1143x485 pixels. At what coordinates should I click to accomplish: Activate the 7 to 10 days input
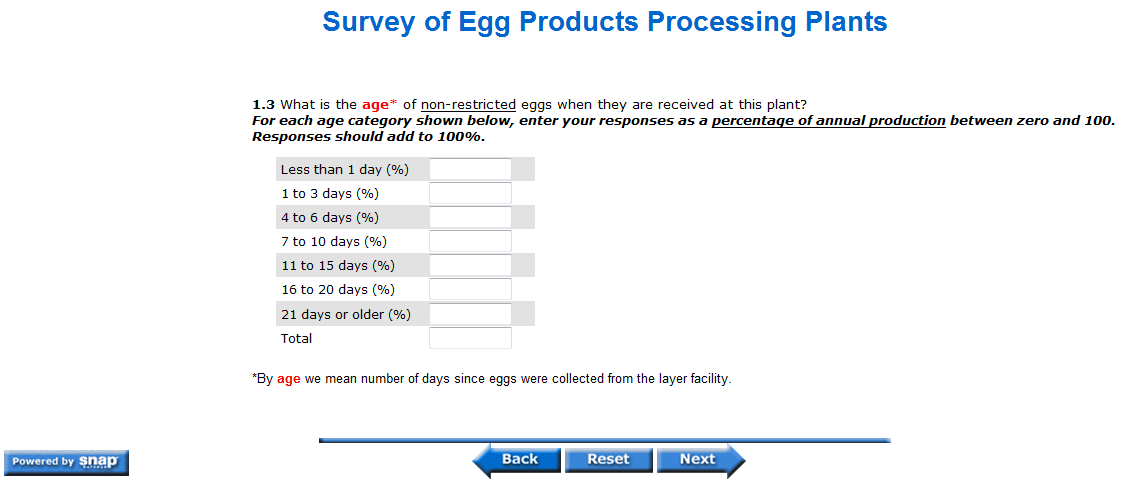tap(470, 241)
